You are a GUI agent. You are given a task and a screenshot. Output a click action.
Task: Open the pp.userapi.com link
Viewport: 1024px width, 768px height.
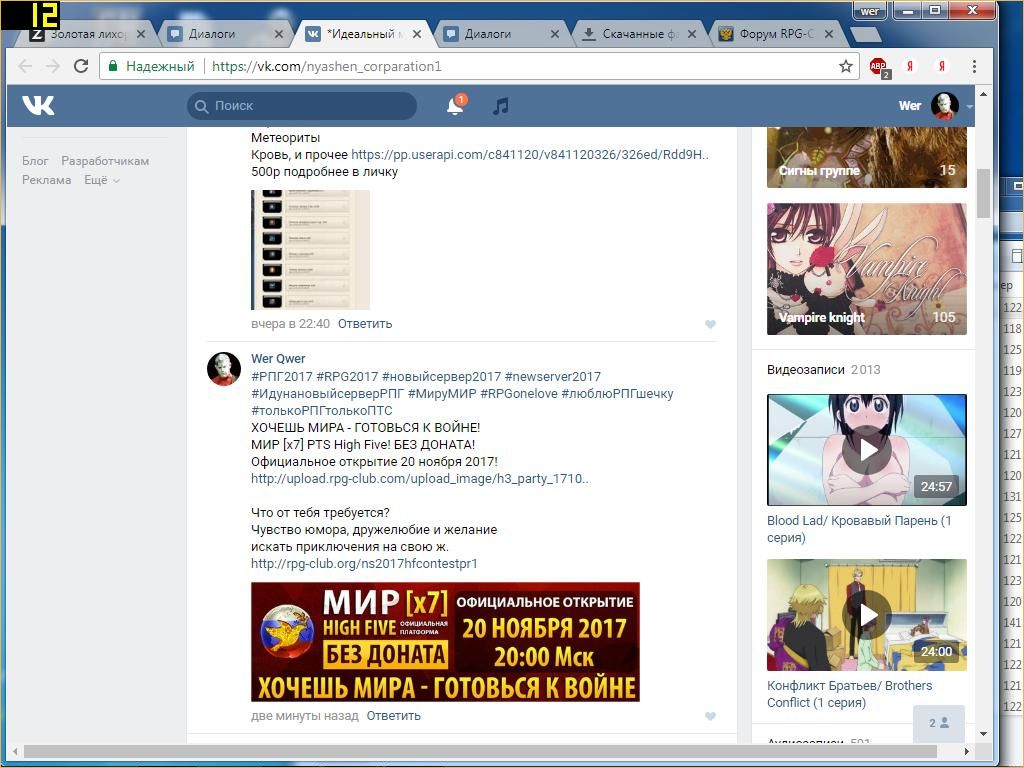[530, 155]
